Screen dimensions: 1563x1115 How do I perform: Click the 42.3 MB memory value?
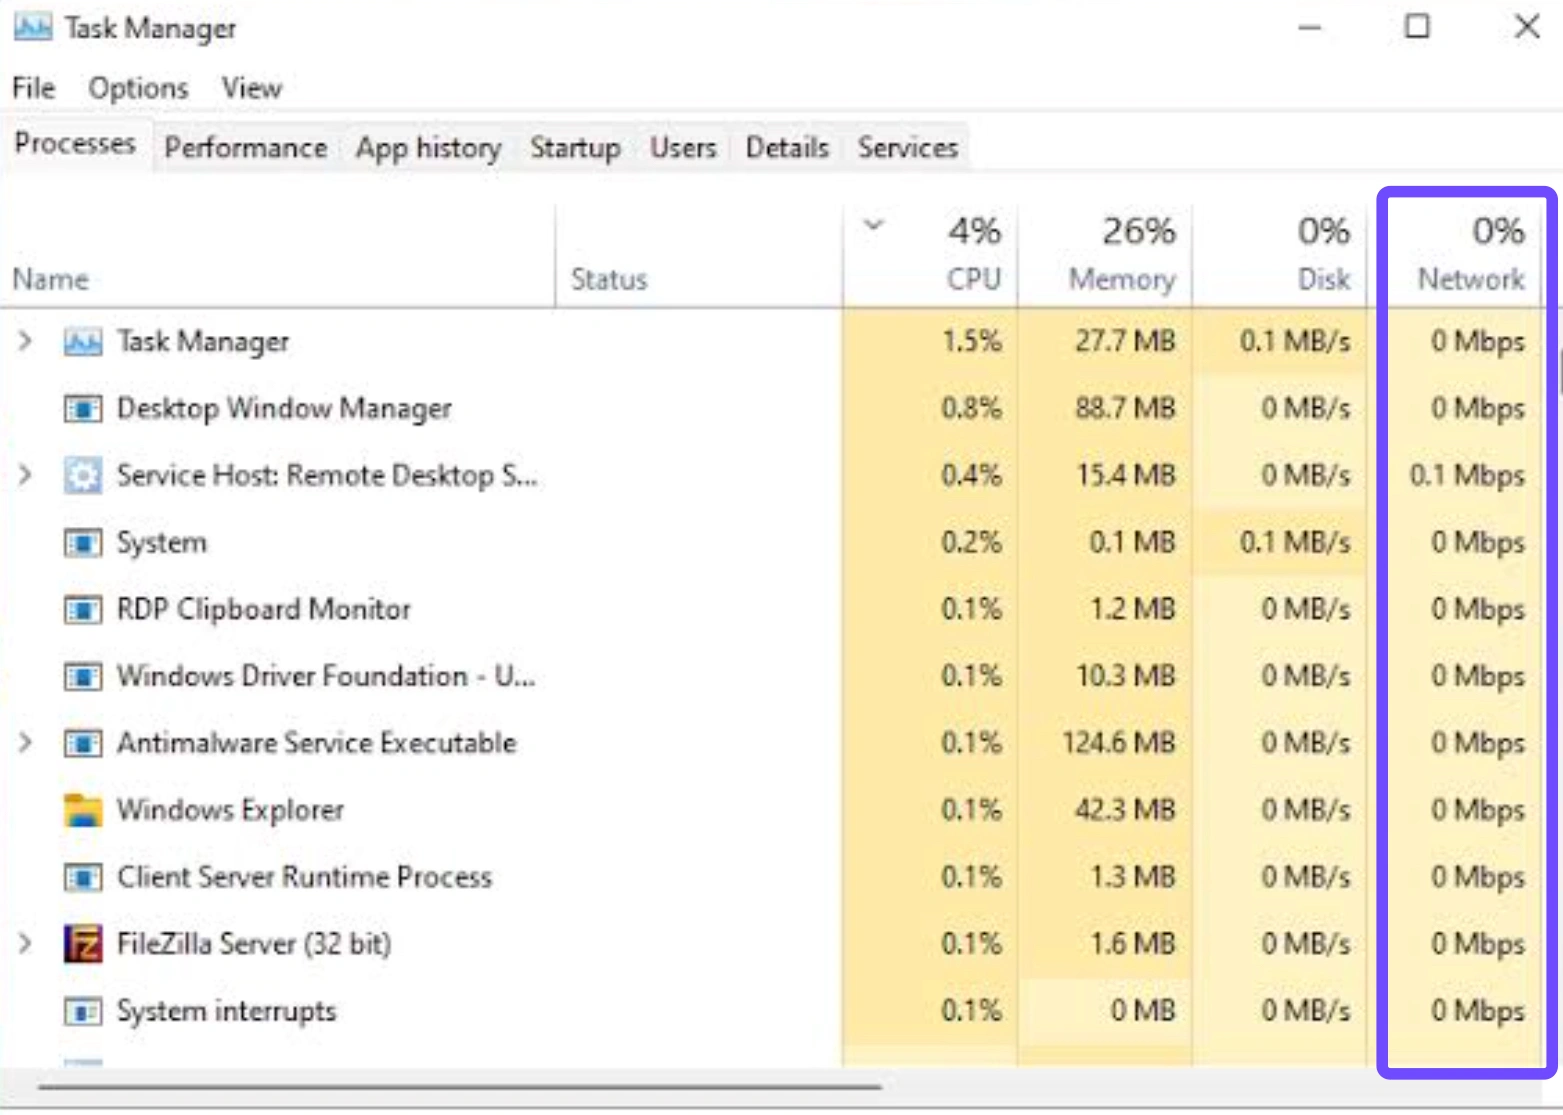click(1125, 810)
